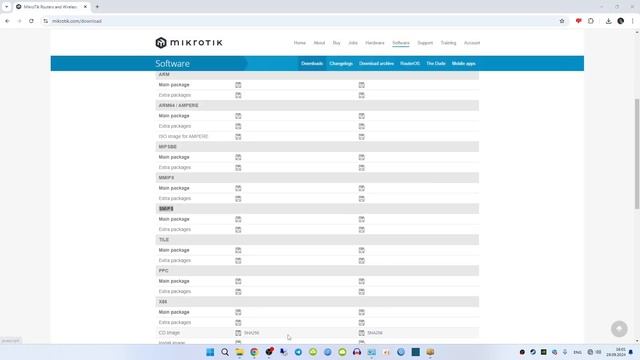Open the browser Downloads icon
The height and width of the screenshot is (360, 640).
click(x=608, y=21)
